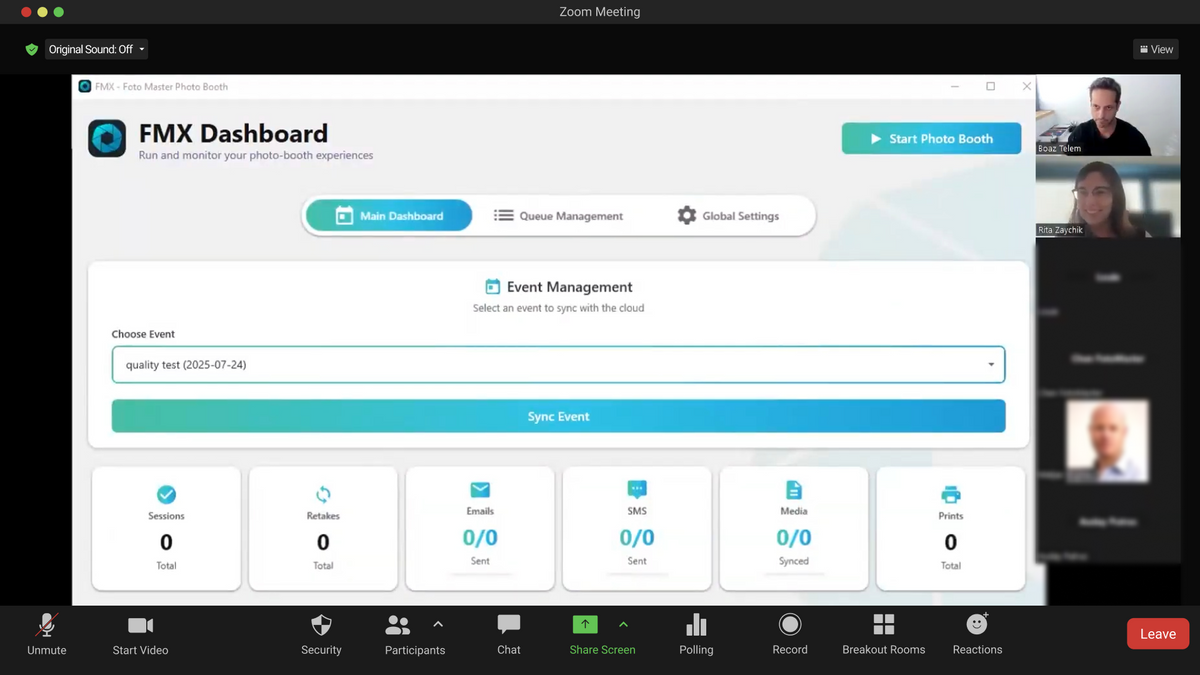Click the Event Management calendar icon
1200x675 pixels.
click(x=492, y=287)
